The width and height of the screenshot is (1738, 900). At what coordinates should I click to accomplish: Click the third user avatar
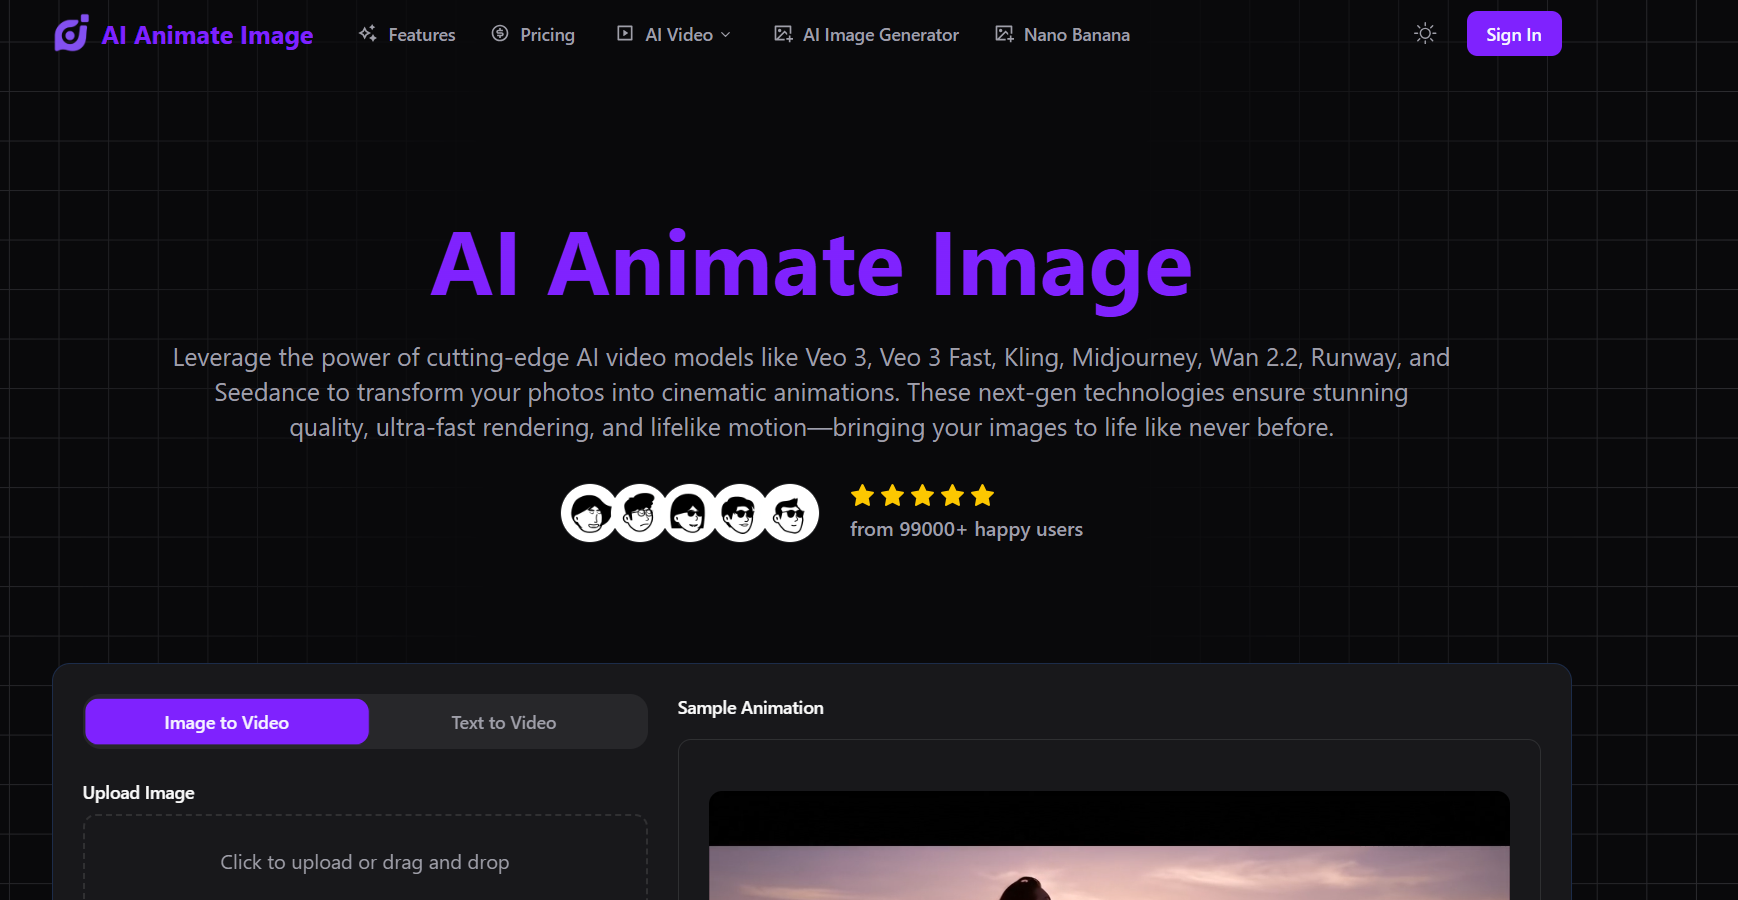690,513
